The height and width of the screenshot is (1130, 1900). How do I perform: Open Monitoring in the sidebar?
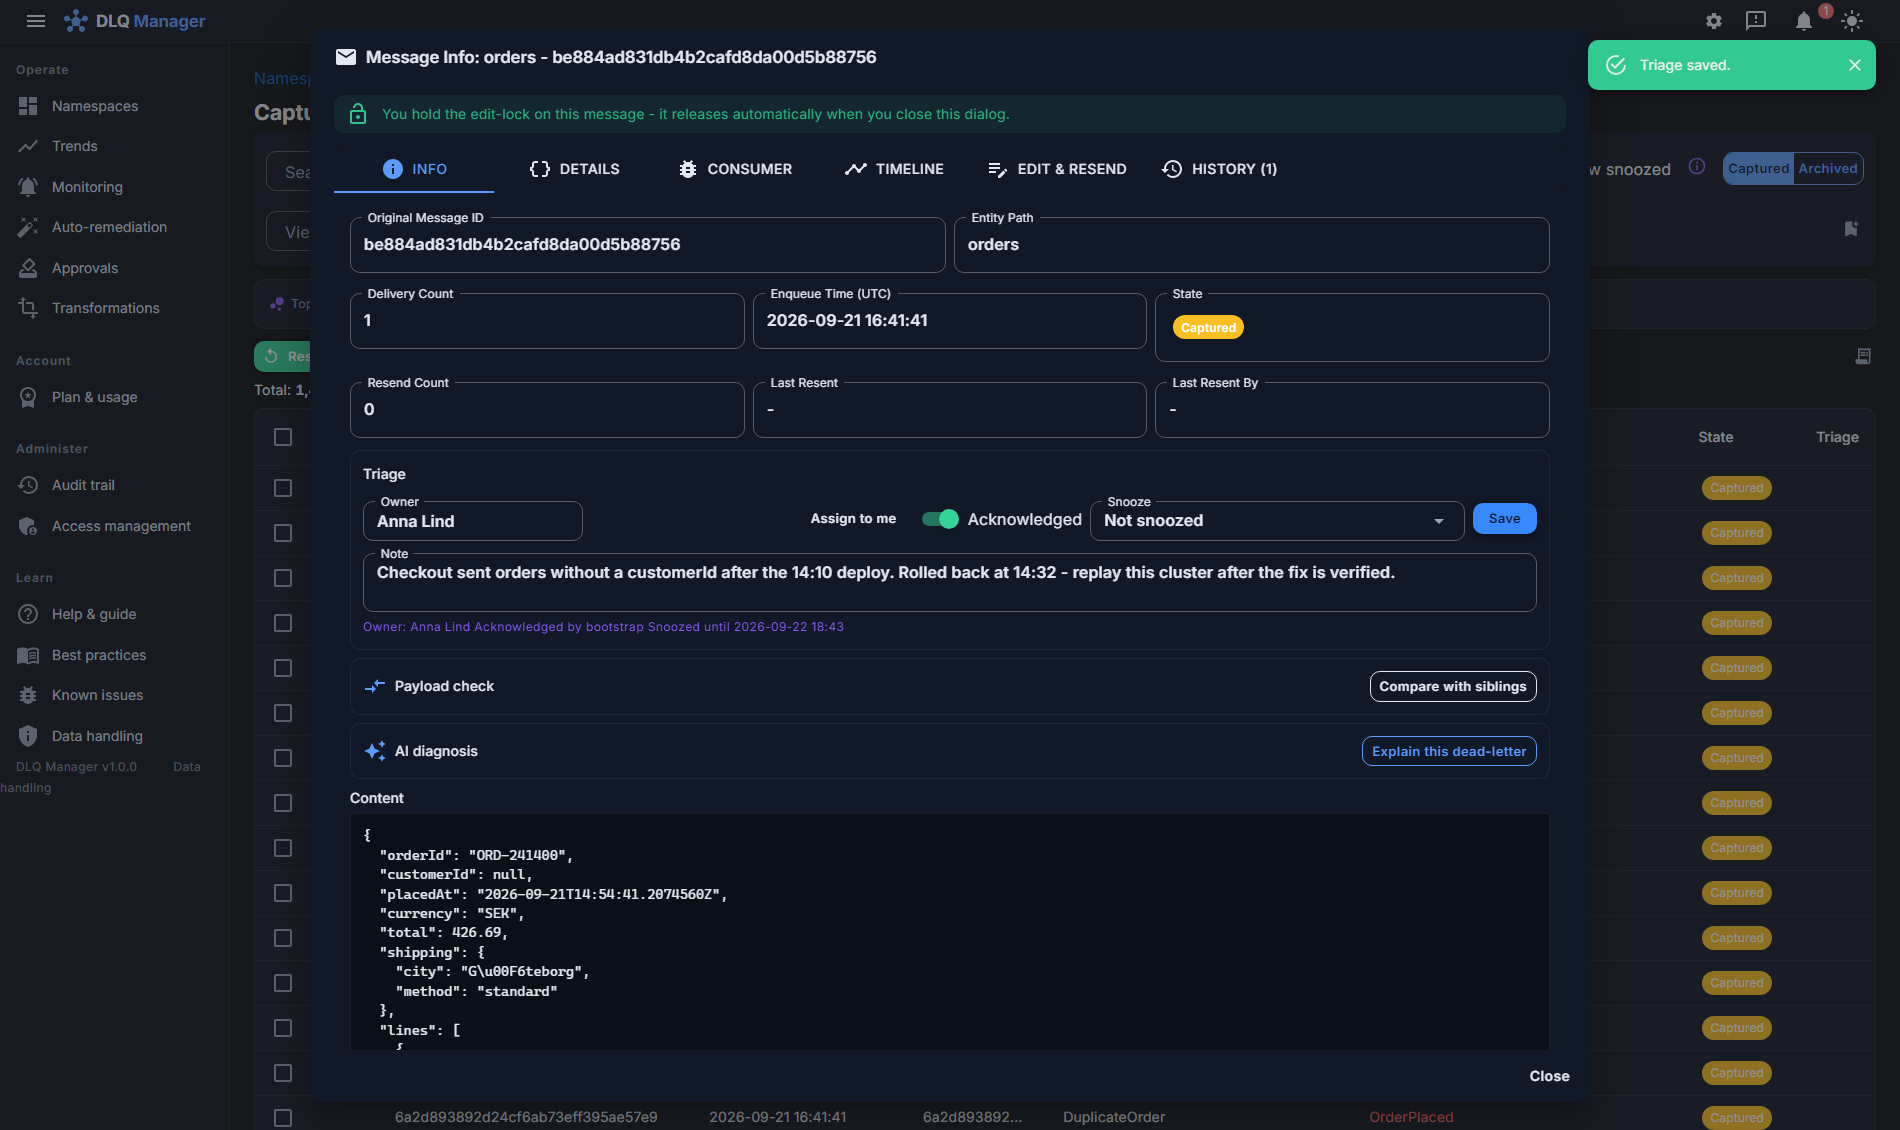coord(87,187)
